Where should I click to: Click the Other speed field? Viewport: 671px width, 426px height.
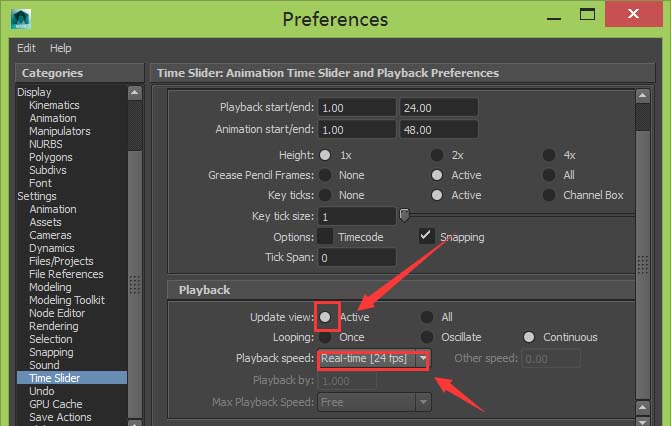(551, 359)
